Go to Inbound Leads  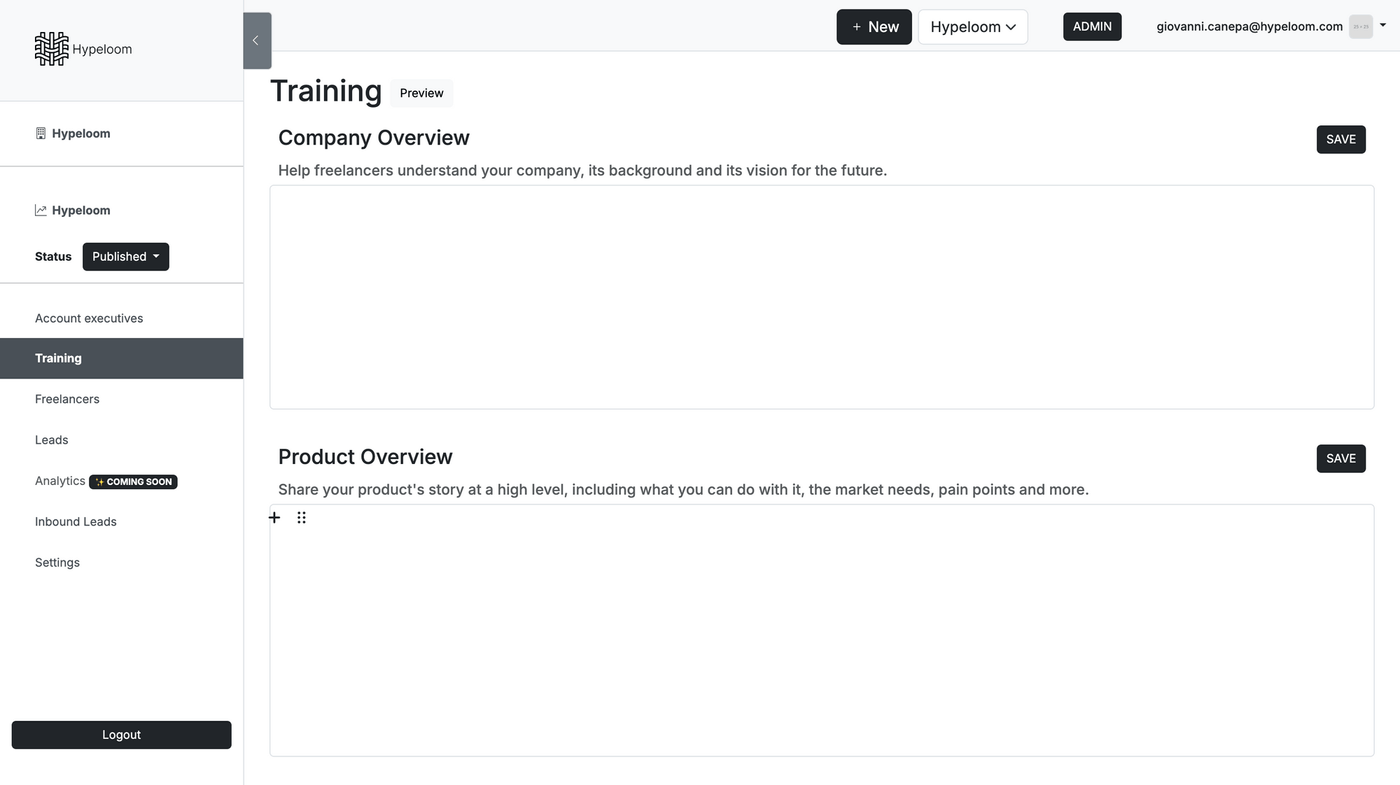pos(76,522)
